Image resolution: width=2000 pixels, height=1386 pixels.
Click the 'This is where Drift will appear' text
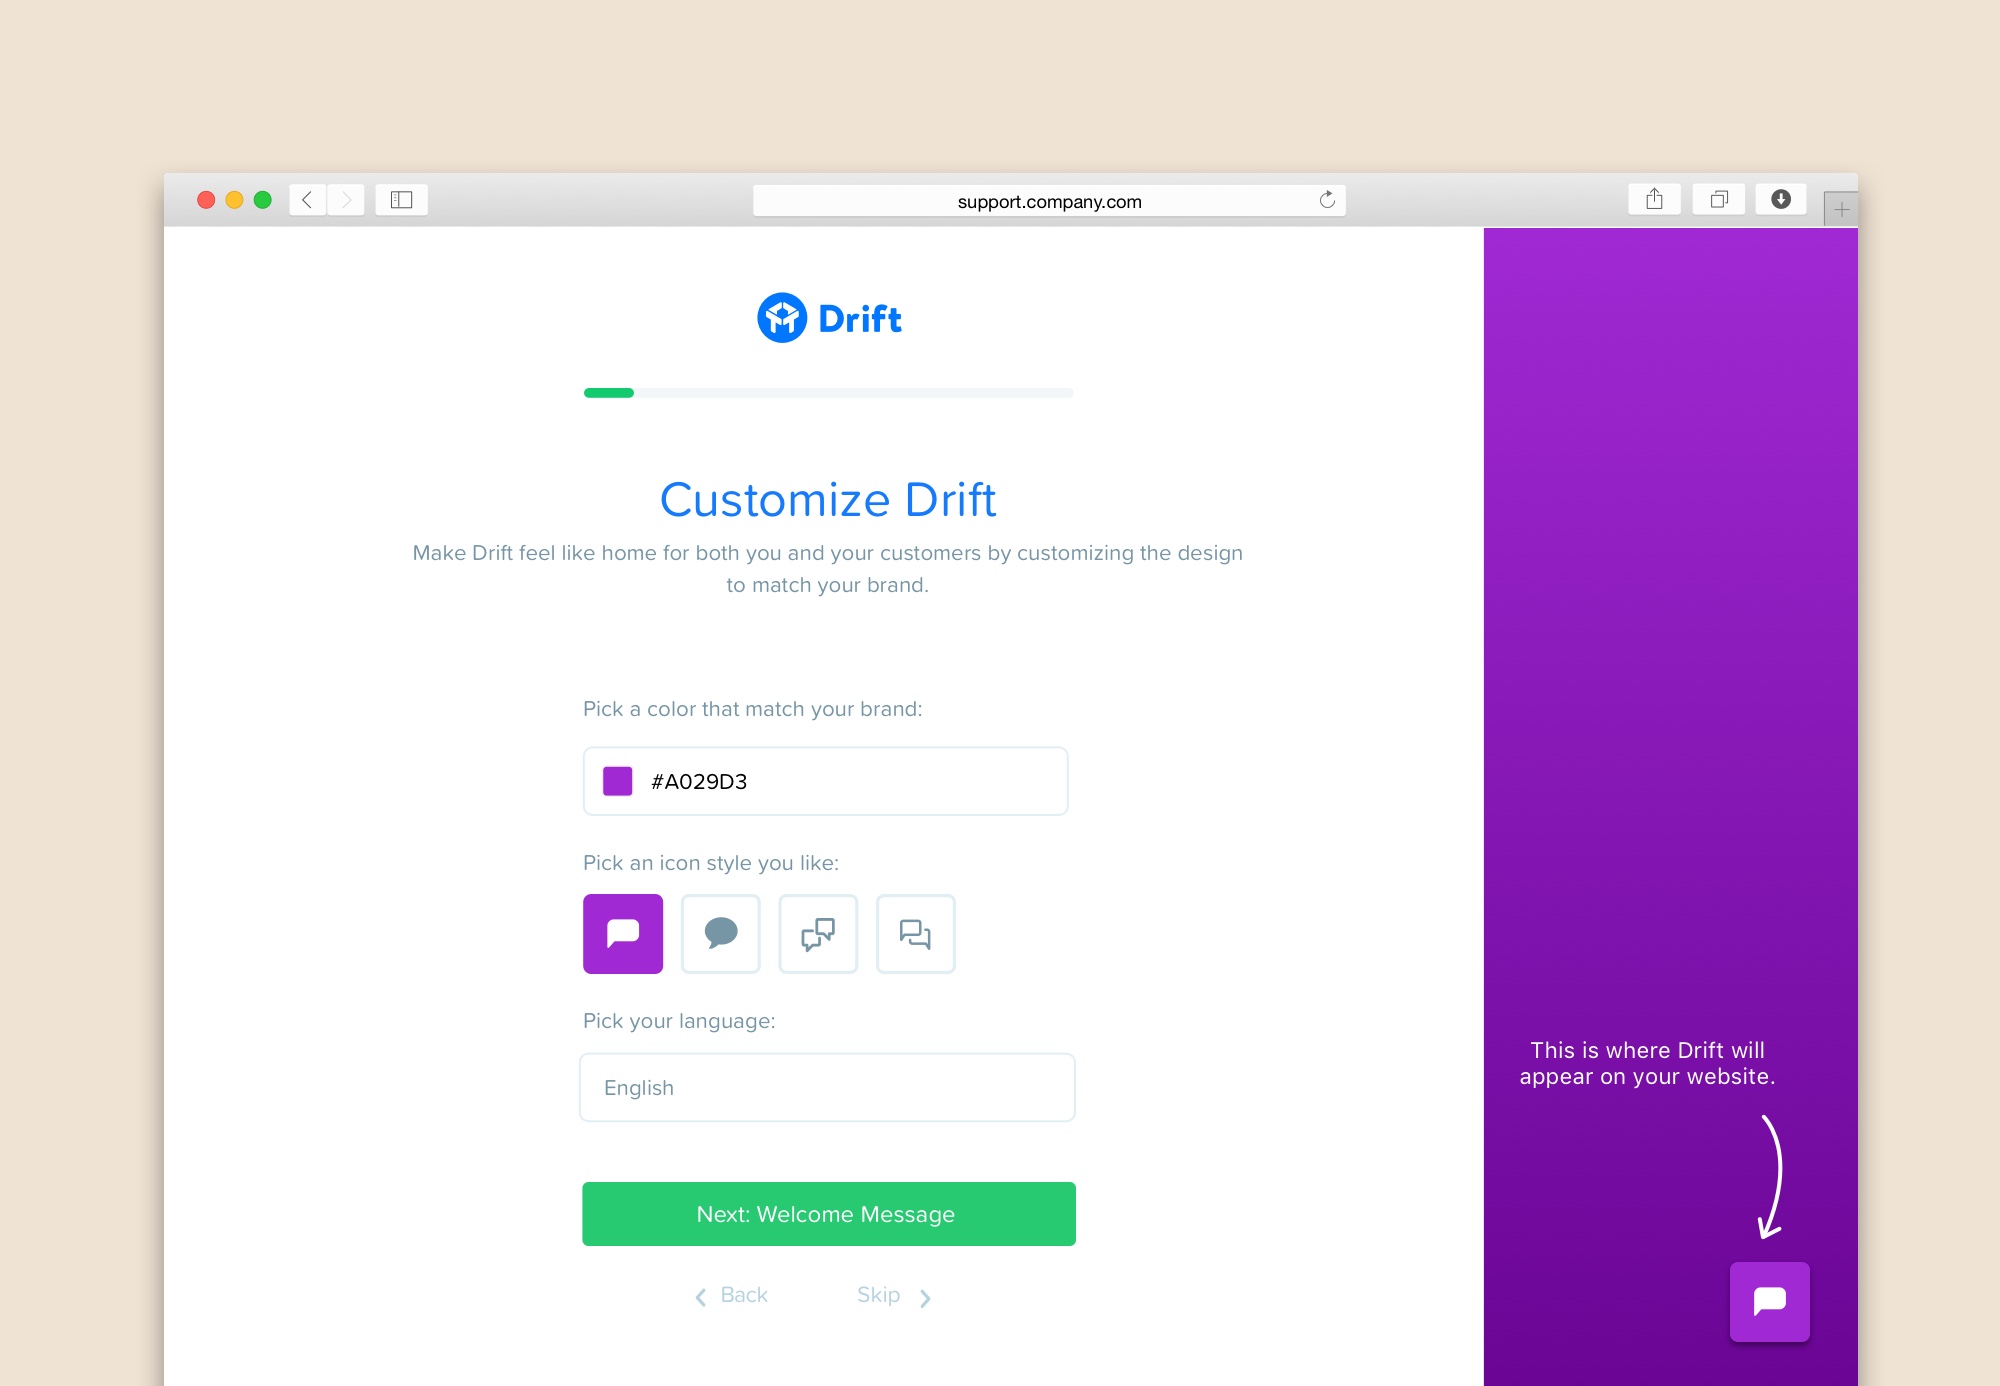tap(1647, 1063)
